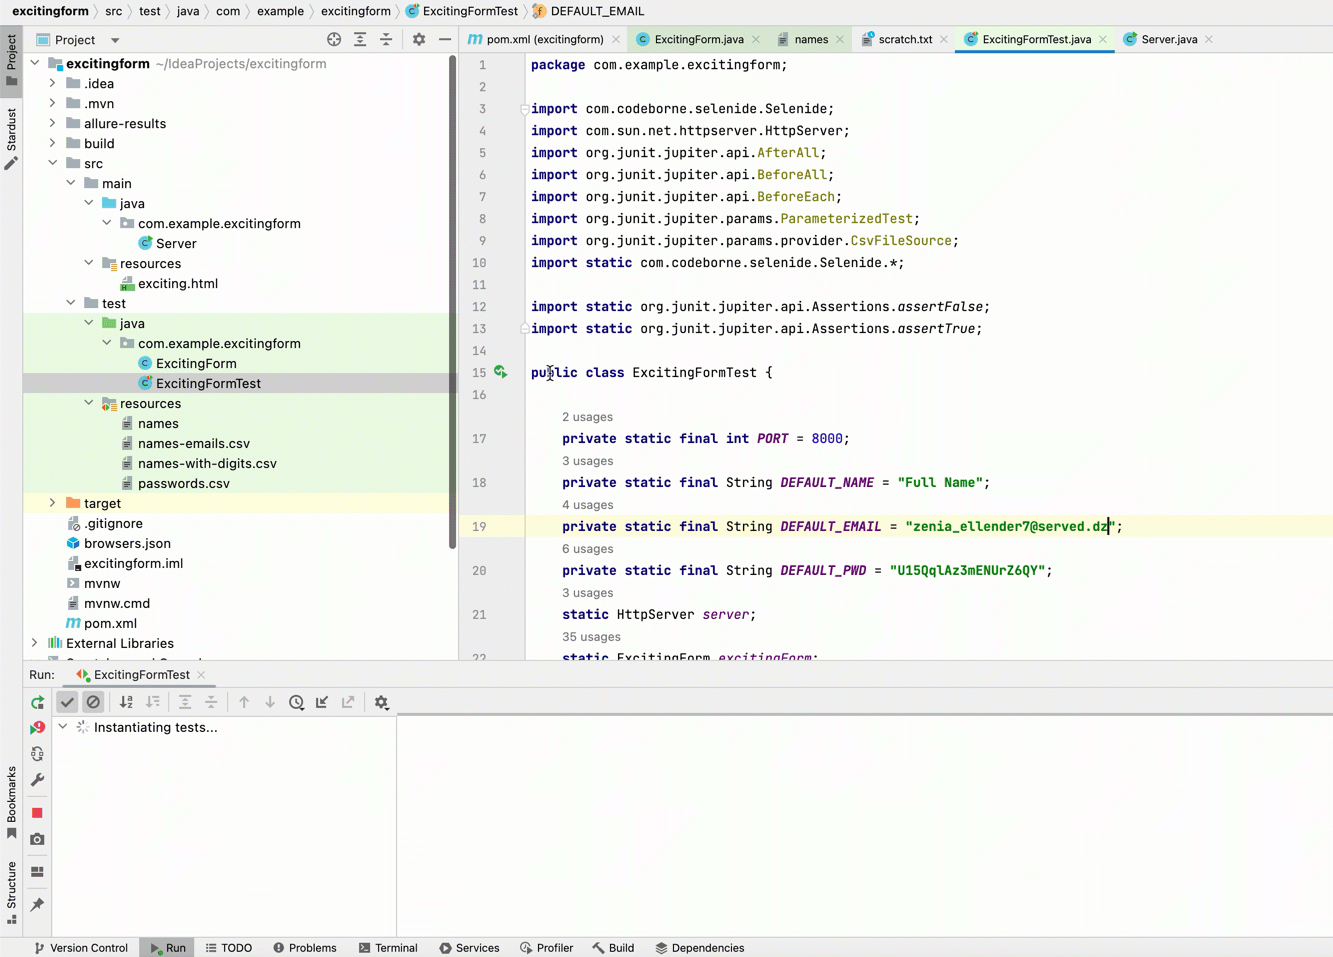Go to next failed test arrow

click(x=270, y=703)
